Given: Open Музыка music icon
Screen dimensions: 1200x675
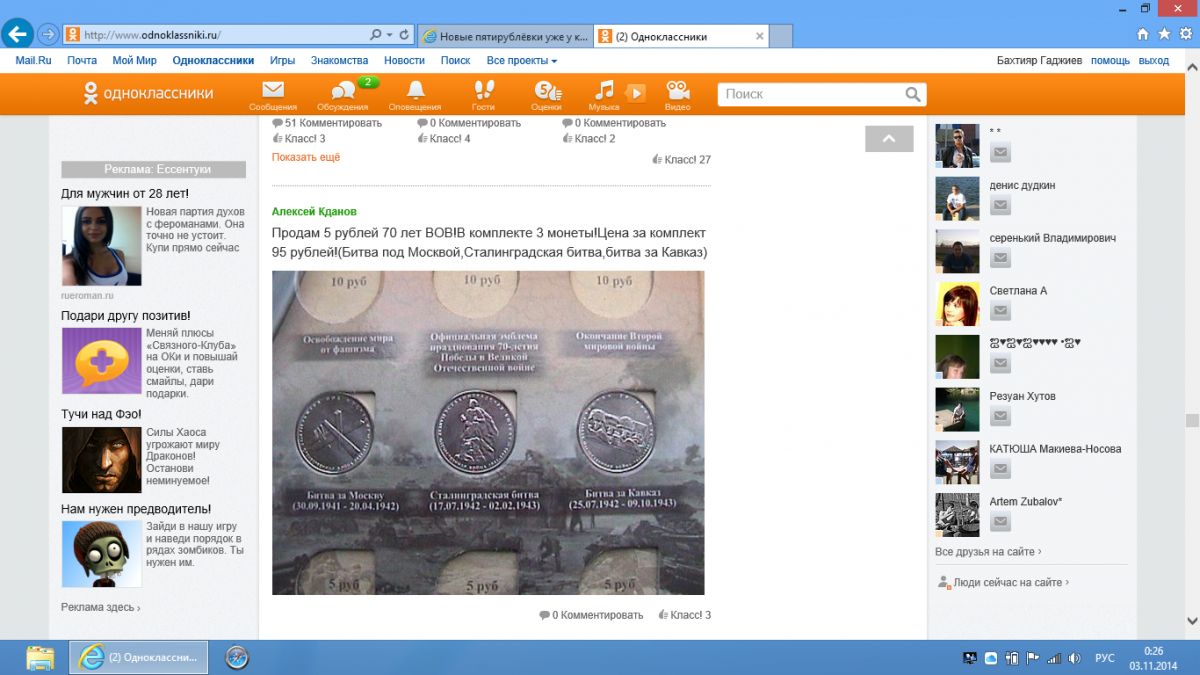Looking at the screenshot, I should coord(604,93).
